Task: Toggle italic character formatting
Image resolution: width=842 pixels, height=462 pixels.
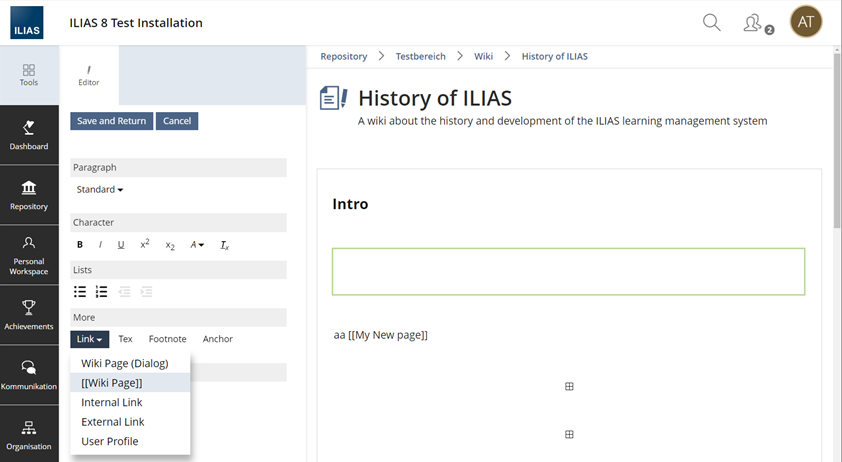Action: coord(100,245)
